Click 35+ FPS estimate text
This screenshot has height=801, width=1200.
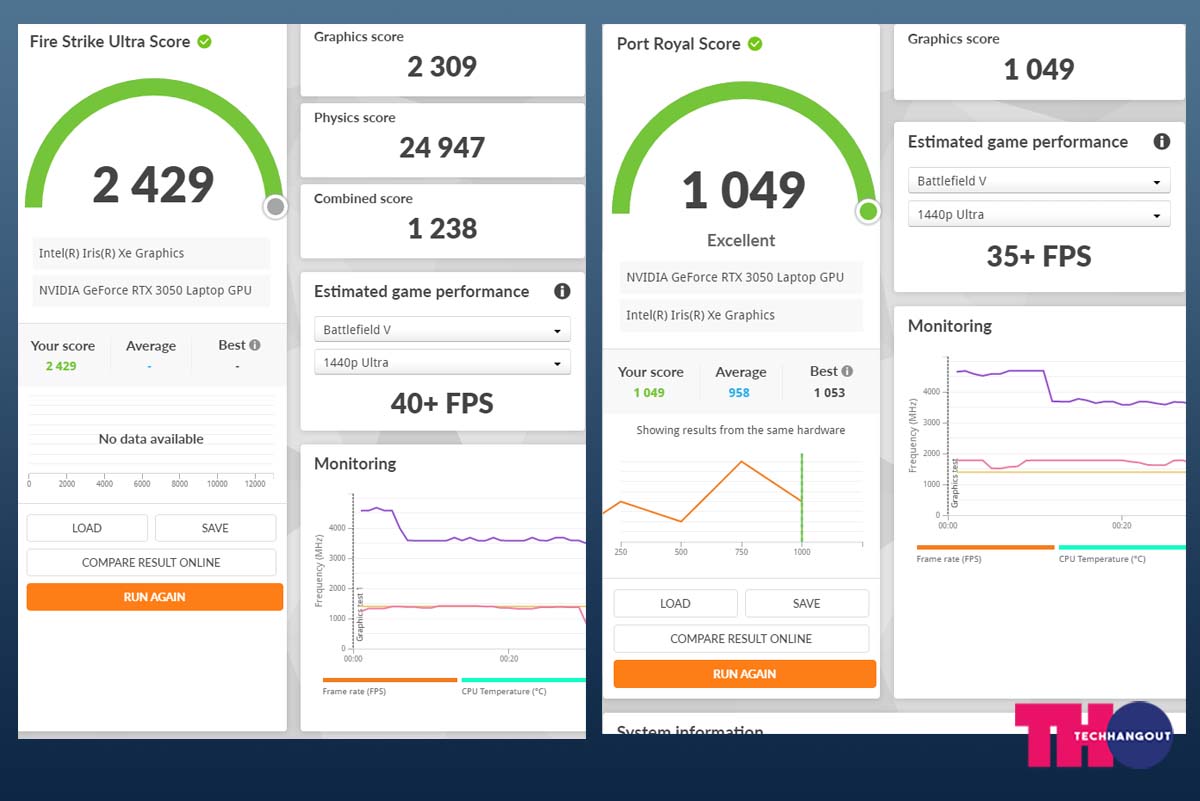point(1039,257)
